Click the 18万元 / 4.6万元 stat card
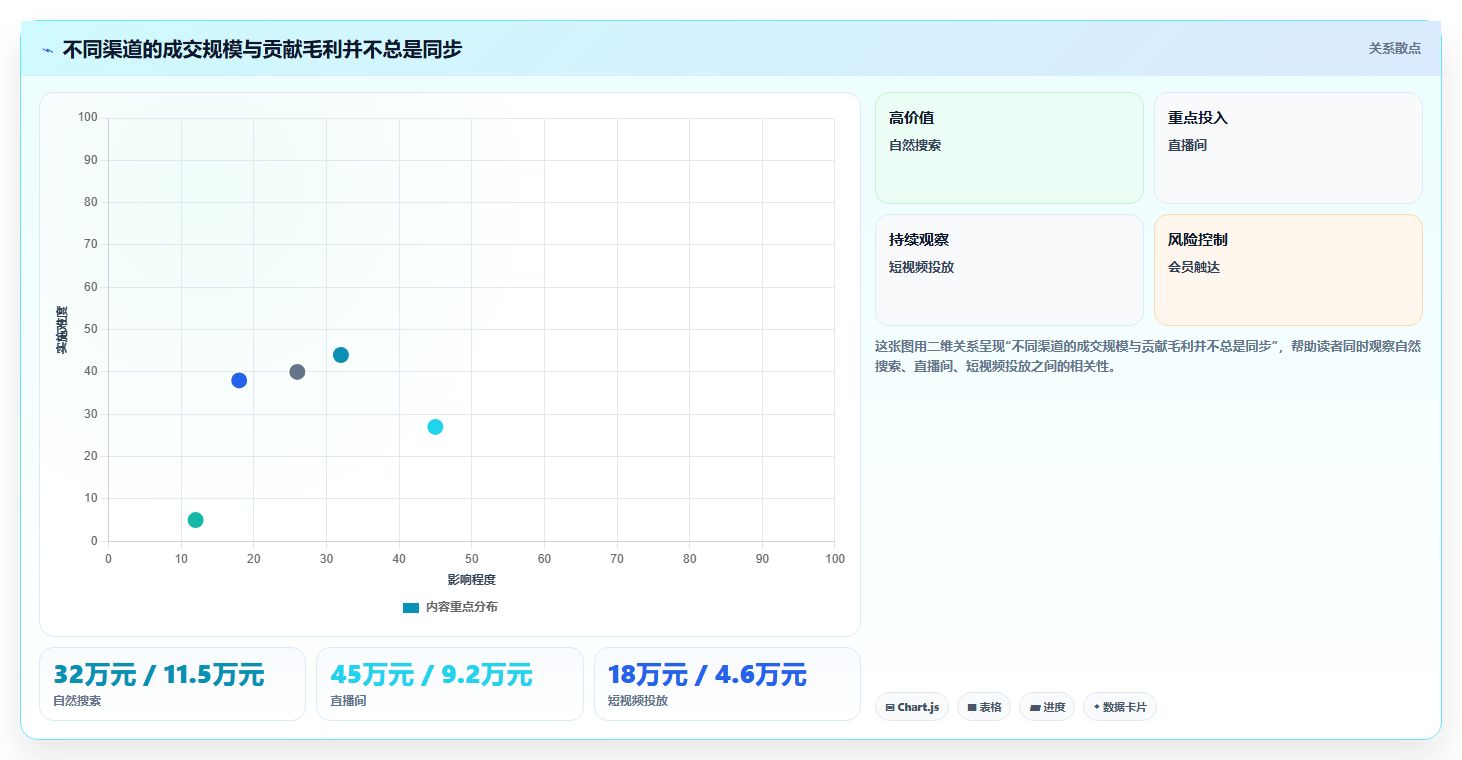This screenshot has width=1462, height=760. coord(727,684)
